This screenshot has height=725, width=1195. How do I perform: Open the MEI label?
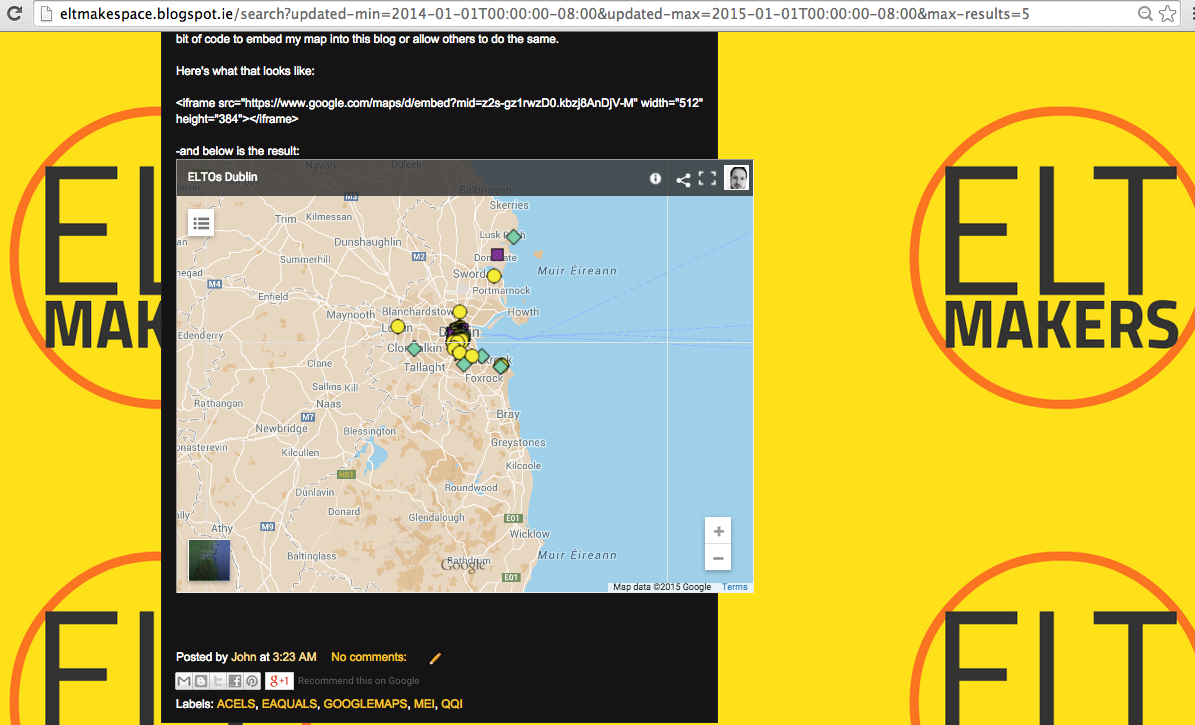pyautogui.click(x=424, y=704)
